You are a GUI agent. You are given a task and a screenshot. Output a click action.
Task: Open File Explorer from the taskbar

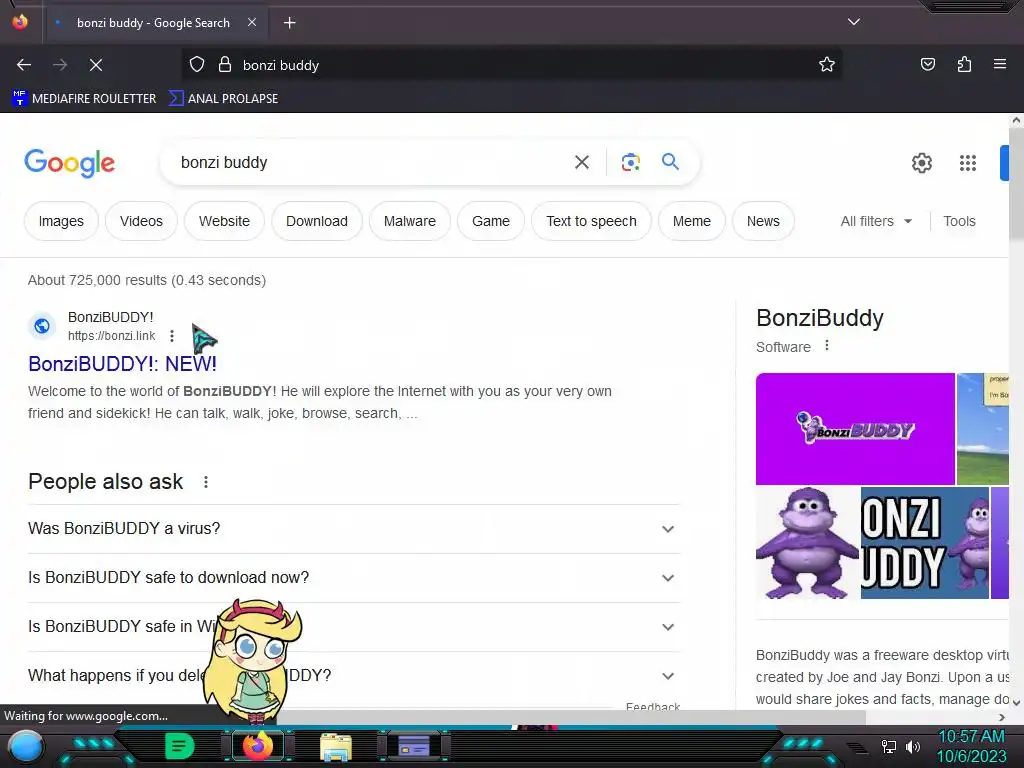(x=336, y=746)
